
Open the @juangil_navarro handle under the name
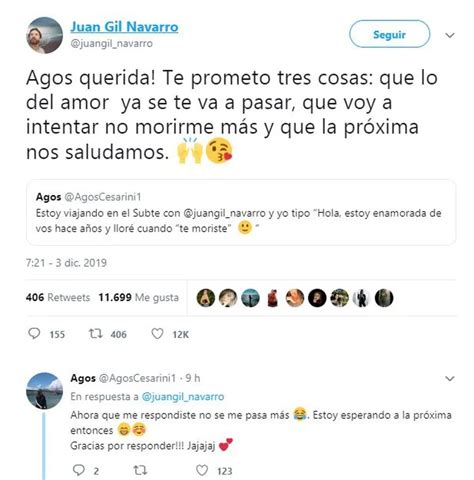pos(112,43)
